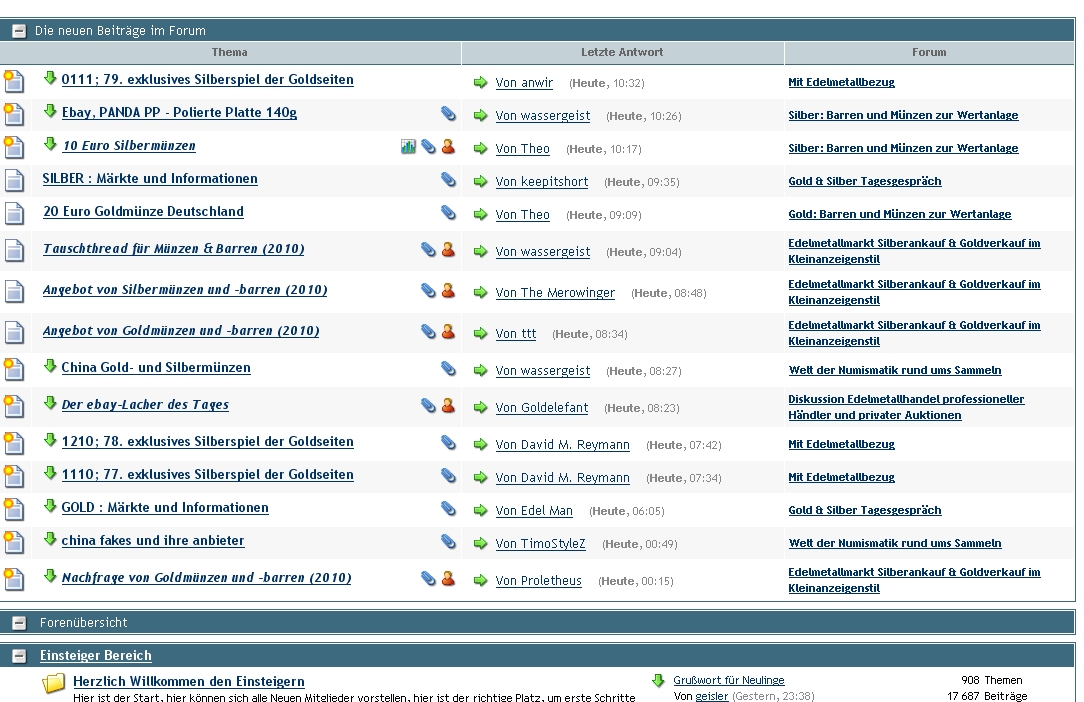Jump to first unread post in '0111; 79. exklusives Silberspiel'
1084x702 pixels.
point(50,77)
